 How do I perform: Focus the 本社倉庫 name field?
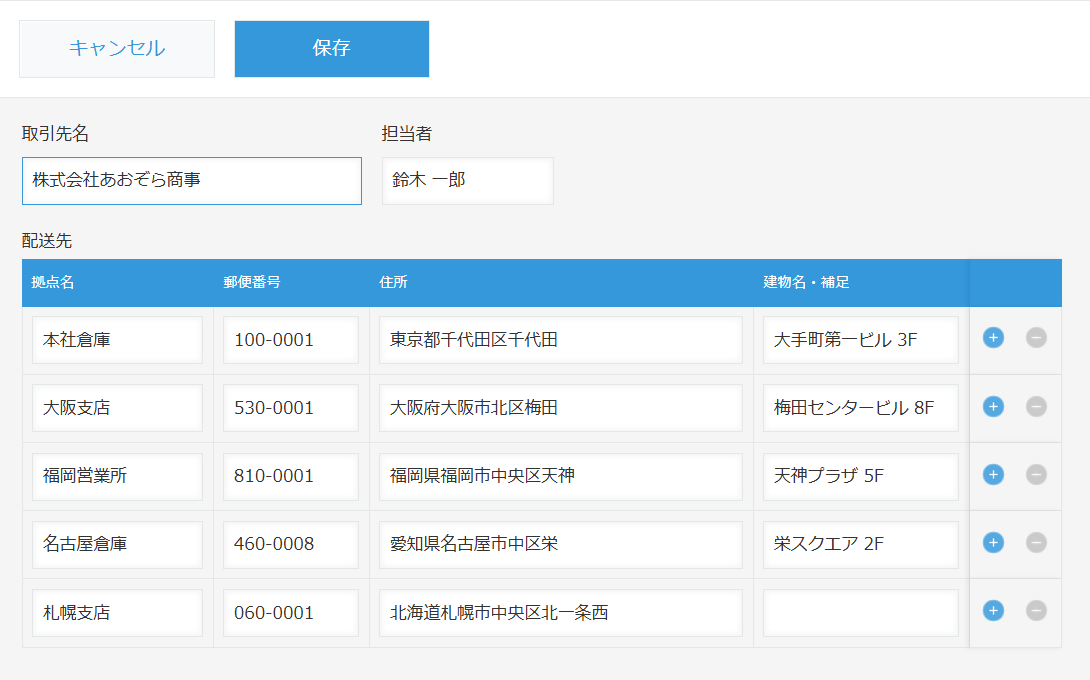tap(117, 340)
